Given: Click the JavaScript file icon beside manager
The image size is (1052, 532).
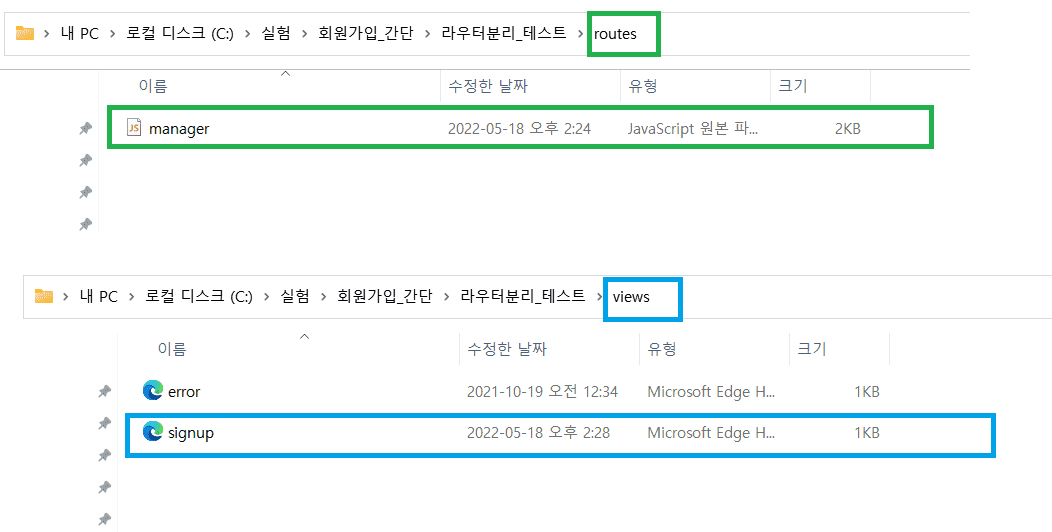Looking at the screenshot, I should point(134,128).
